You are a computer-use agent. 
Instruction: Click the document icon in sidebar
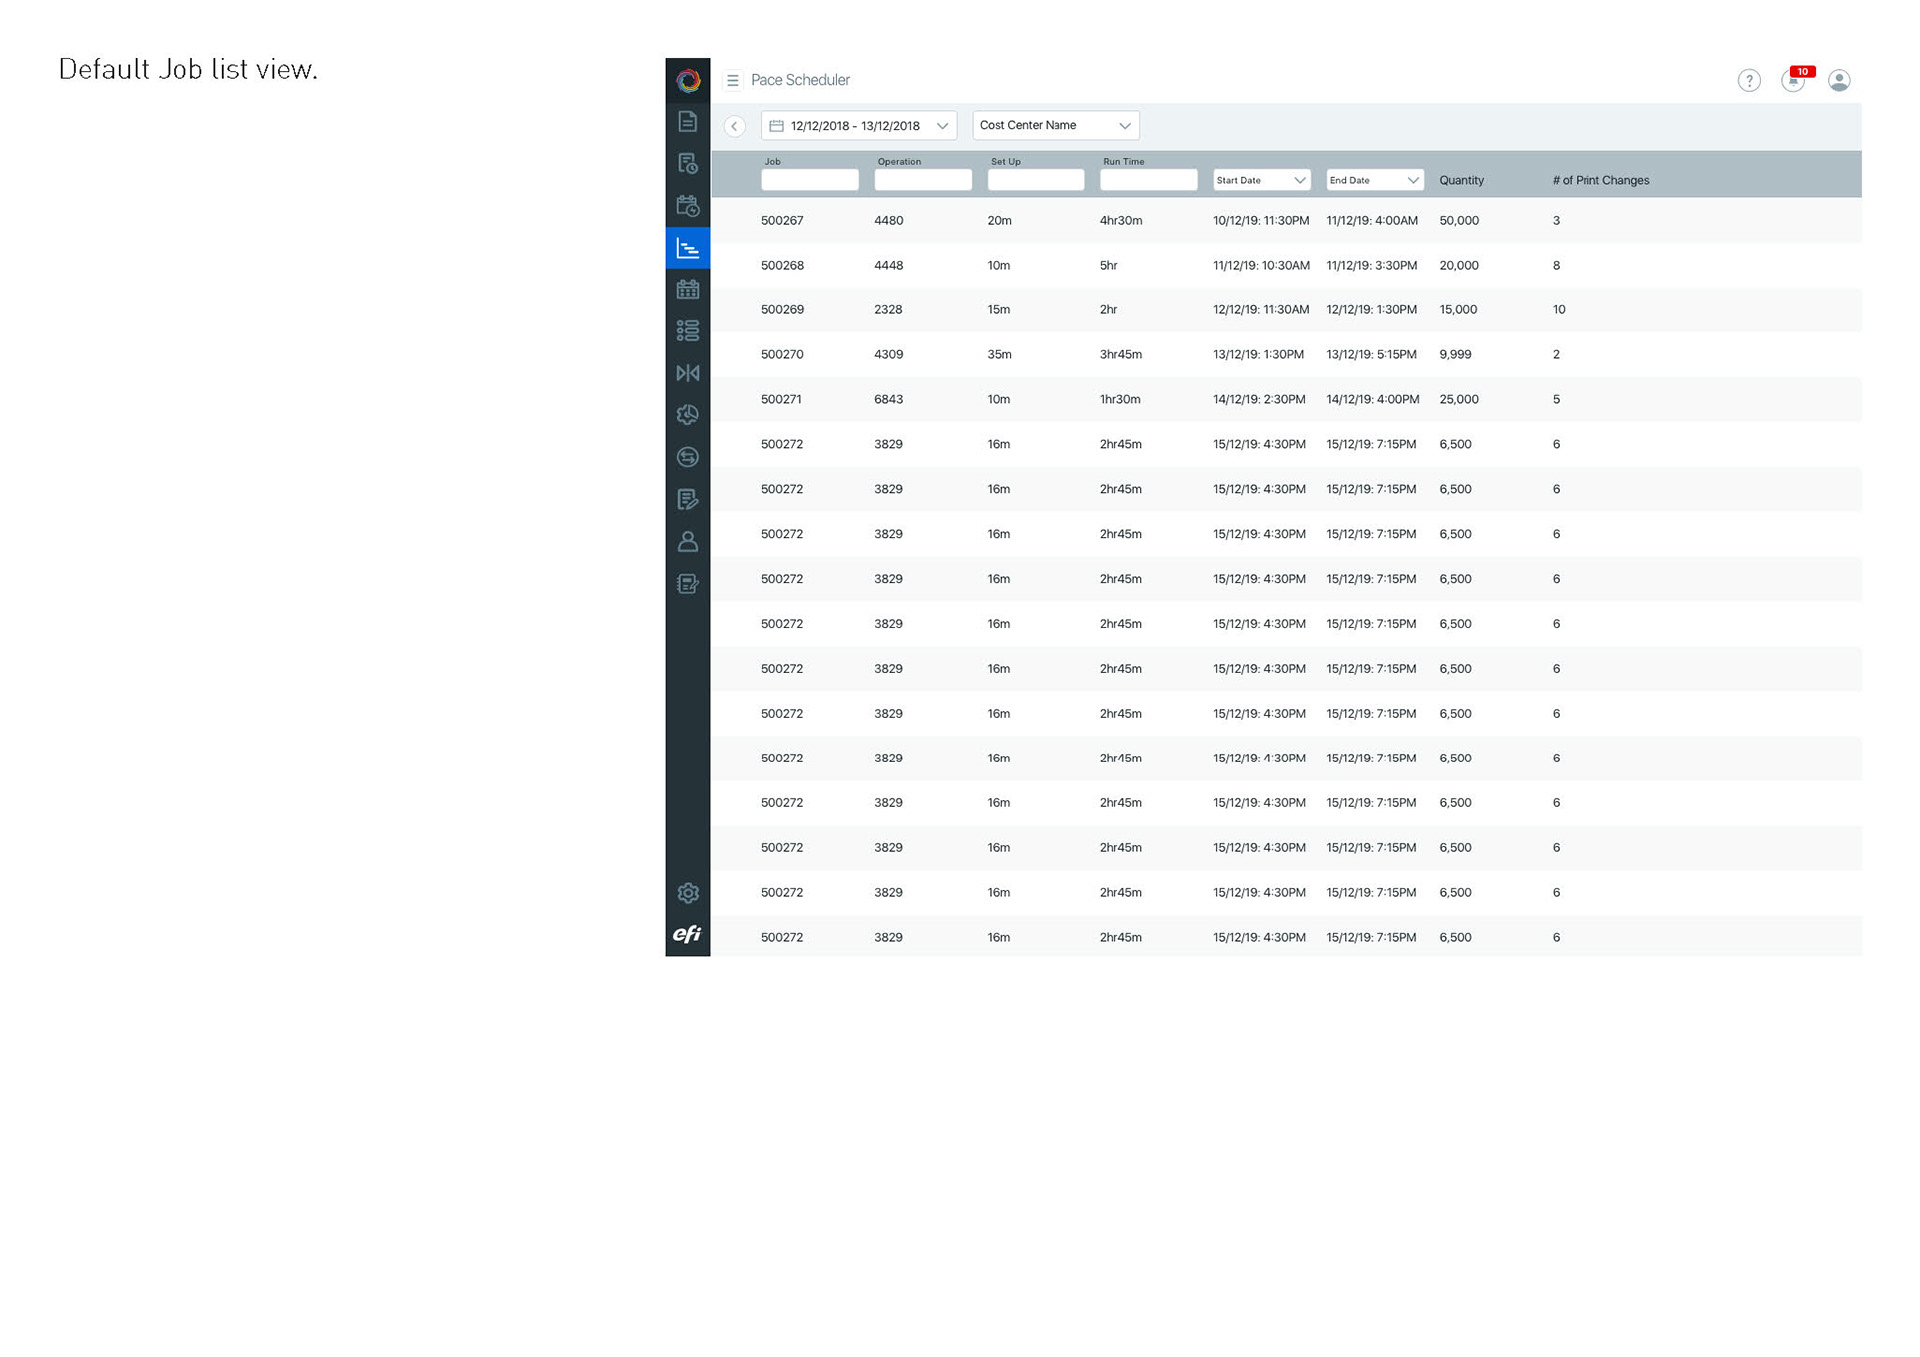coord(687,122)
